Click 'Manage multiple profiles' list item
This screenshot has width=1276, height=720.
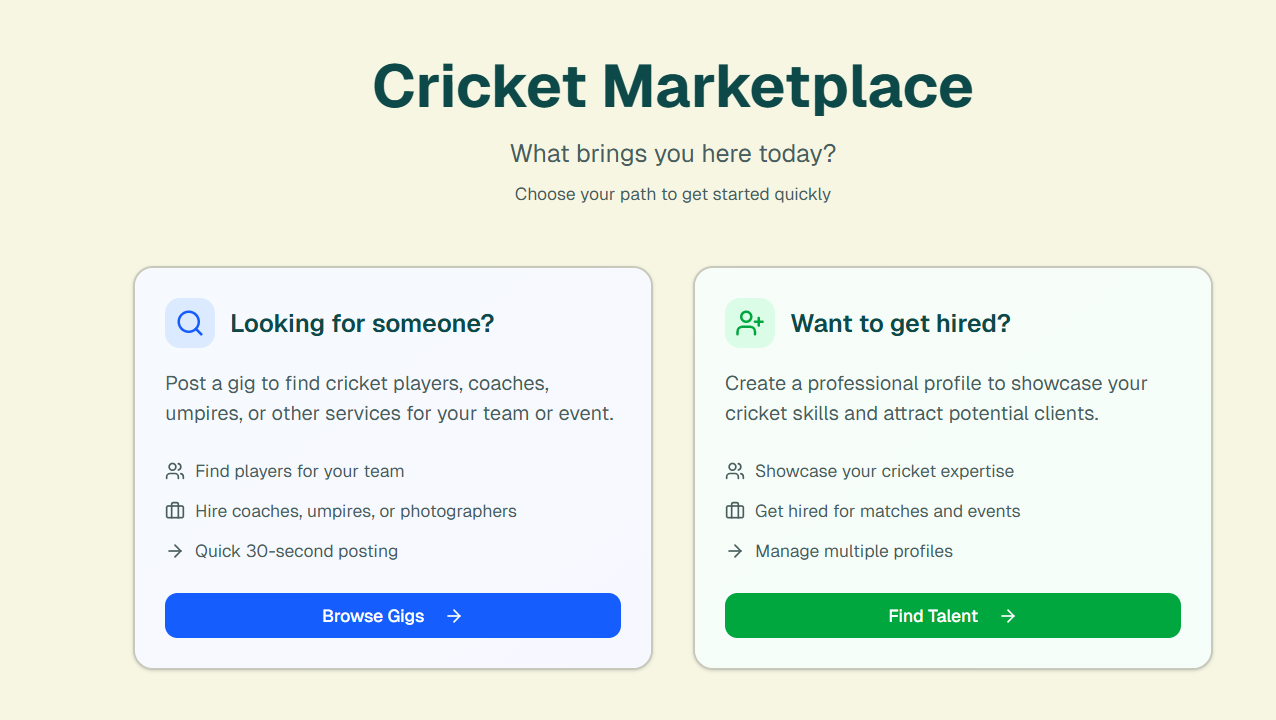(853, 550)
